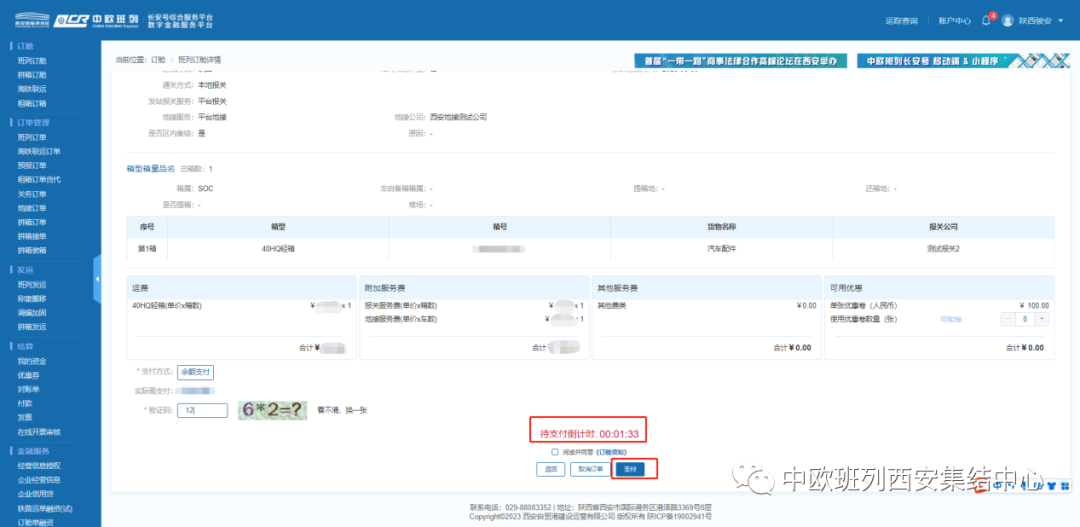Image resolution: width=1080 pixels, height=527 pixels.
Task: Open 企业经营信息 in the sidebar
Action: [x=39, y=480]
